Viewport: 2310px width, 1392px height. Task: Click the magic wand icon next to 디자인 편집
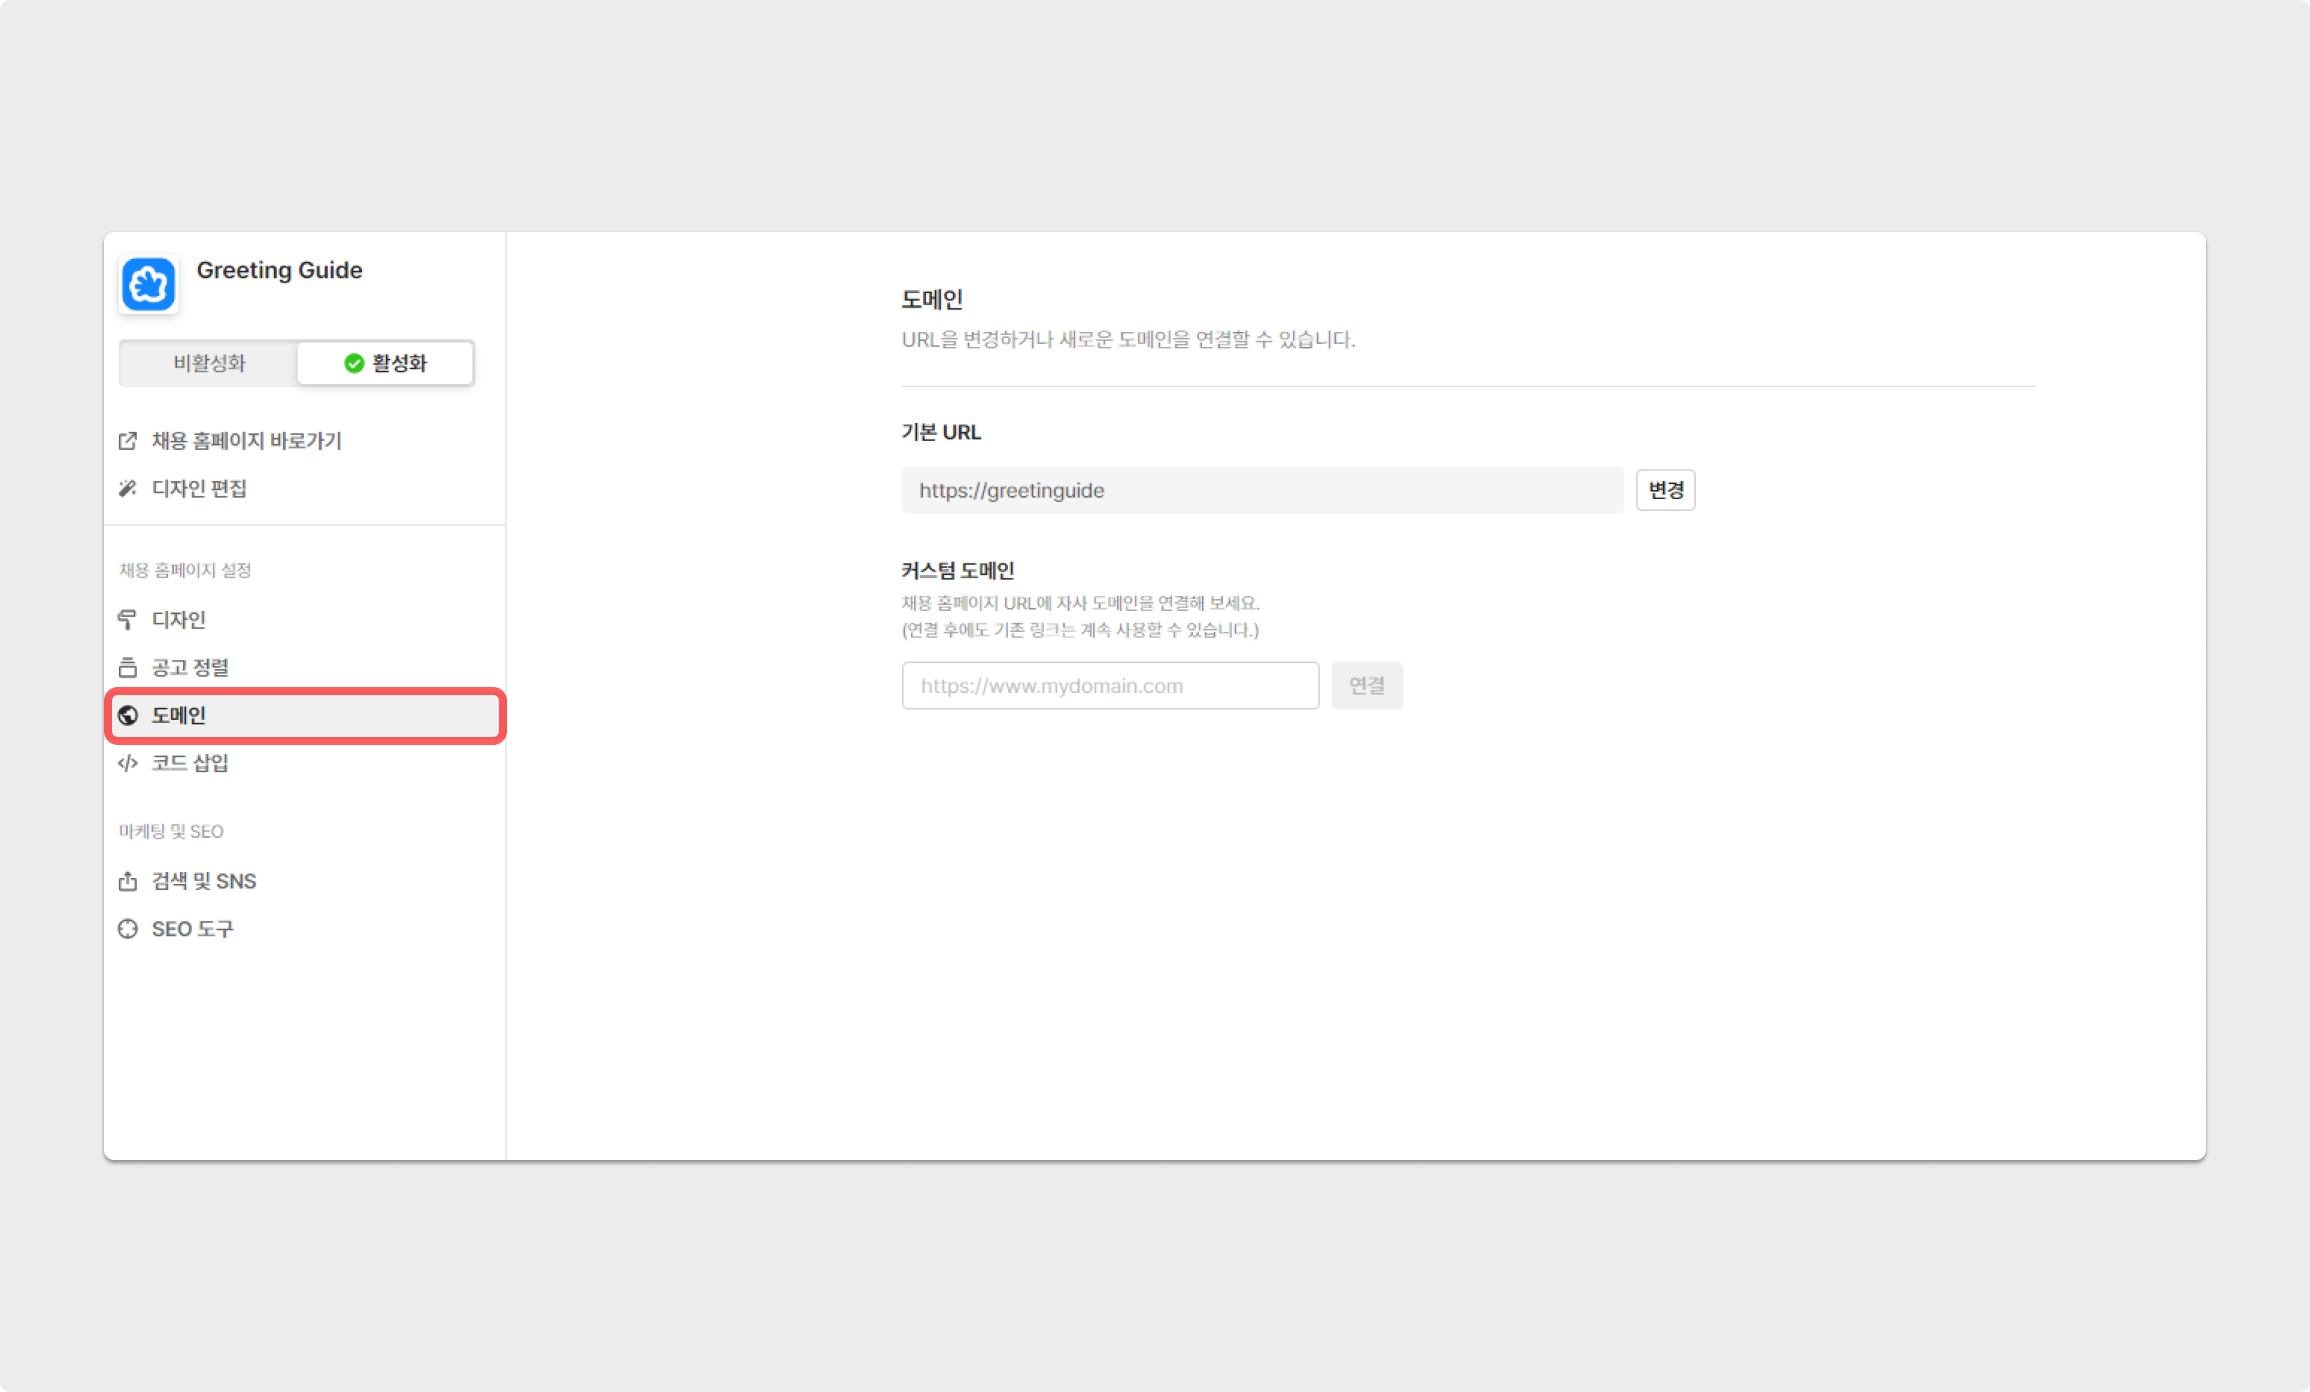(128, 489)
